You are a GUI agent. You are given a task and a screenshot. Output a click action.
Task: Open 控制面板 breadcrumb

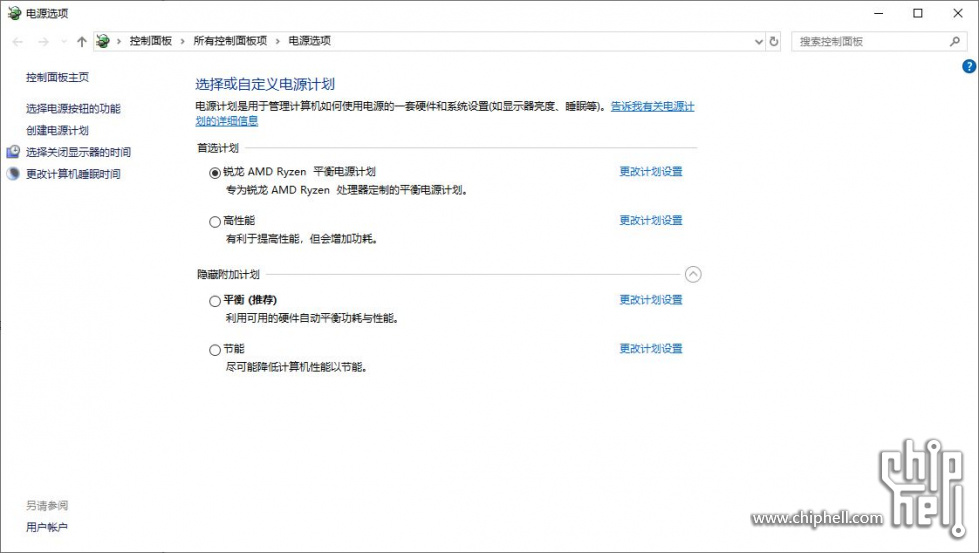(x=150, y=41)
